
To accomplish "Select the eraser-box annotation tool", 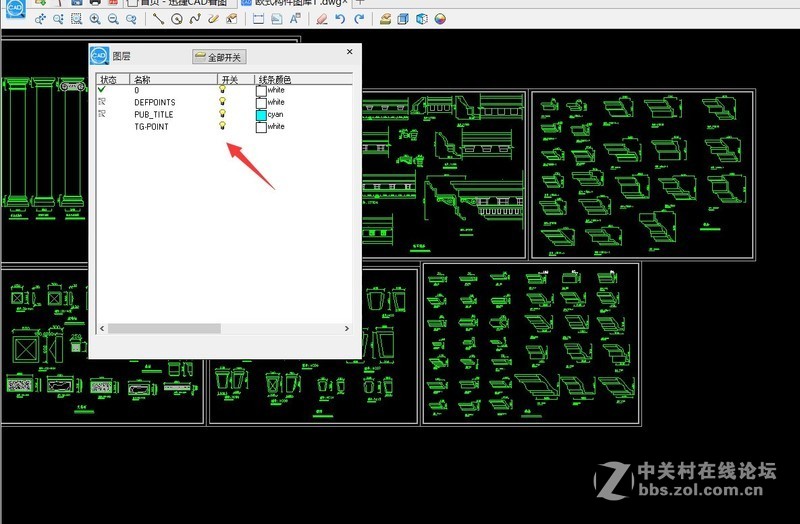I will 232,19.
